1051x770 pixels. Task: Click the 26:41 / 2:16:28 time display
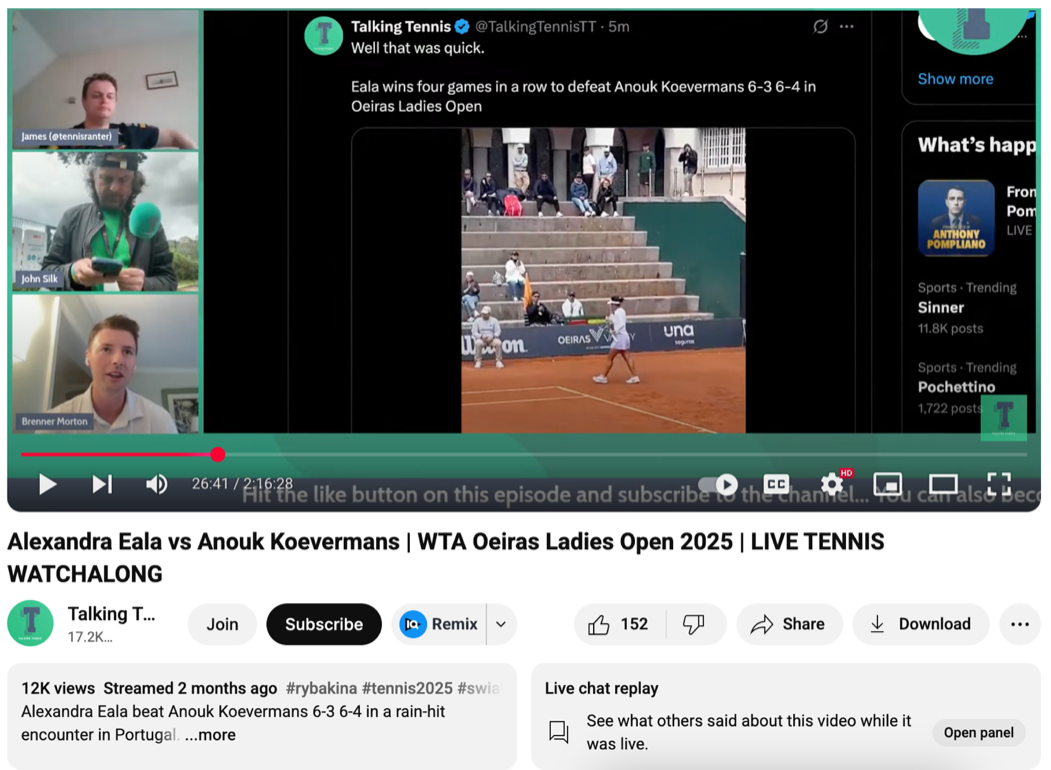click(242, 484)
